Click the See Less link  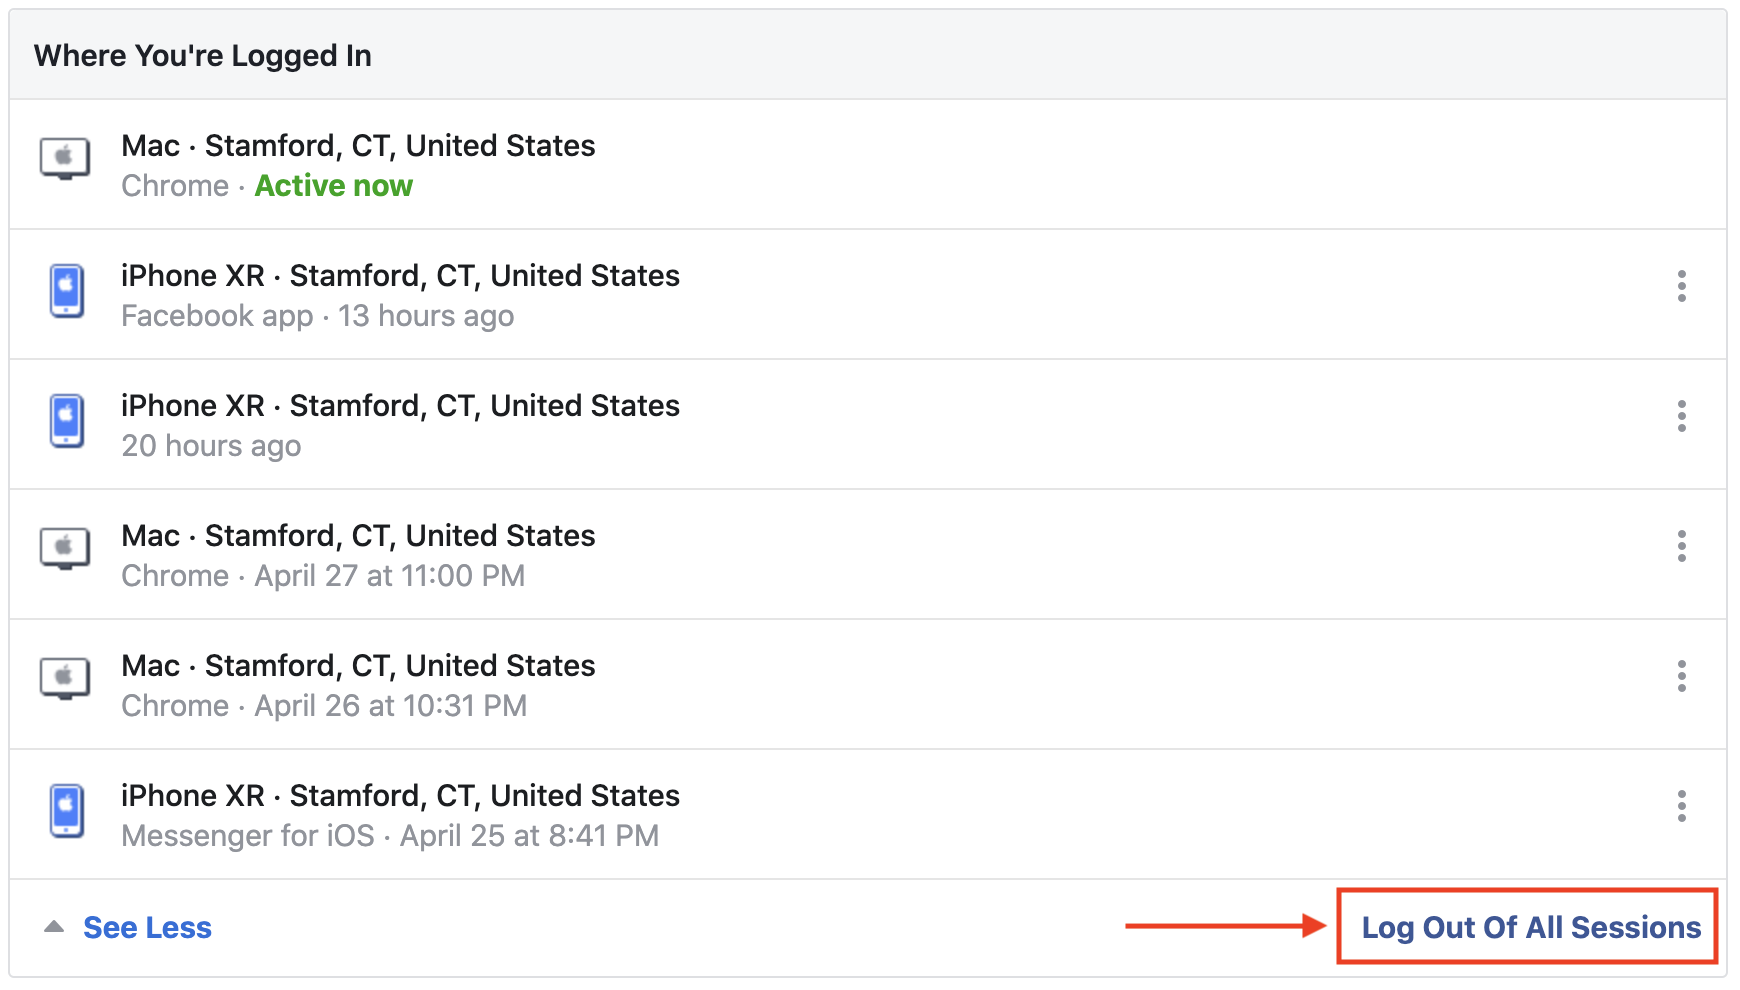pyautogui.click(x=147, y=928)
